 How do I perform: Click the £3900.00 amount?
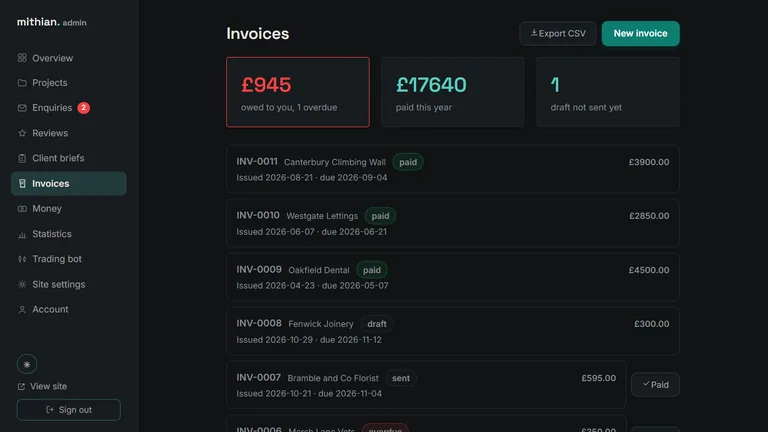(649, 162)
